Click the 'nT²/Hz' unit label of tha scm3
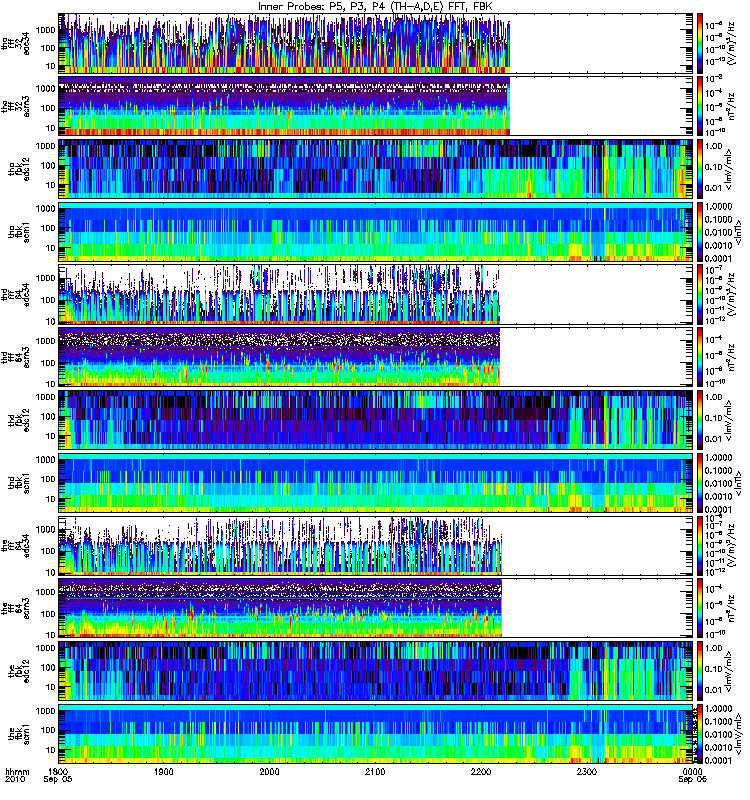Viewport: 750px width, 800px height. (x=731, y=106)
